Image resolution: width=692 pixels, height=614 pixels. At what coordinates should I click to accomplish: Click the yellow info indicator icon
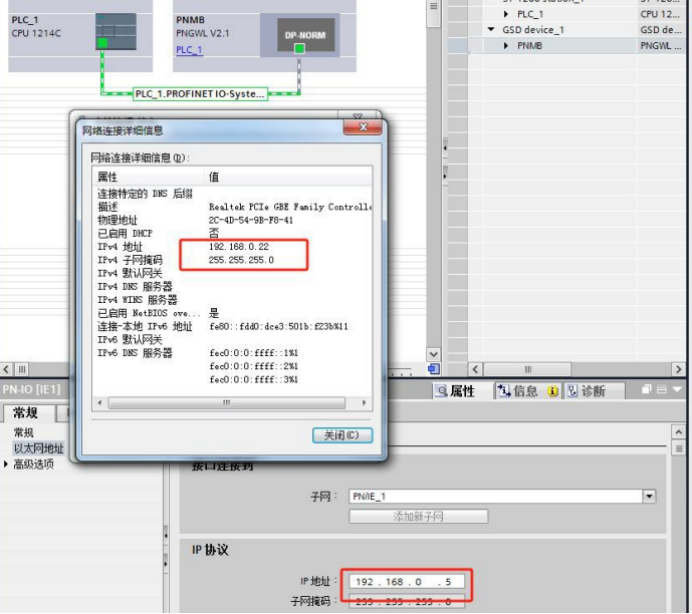pyautogui.click(x=553, y=391)
